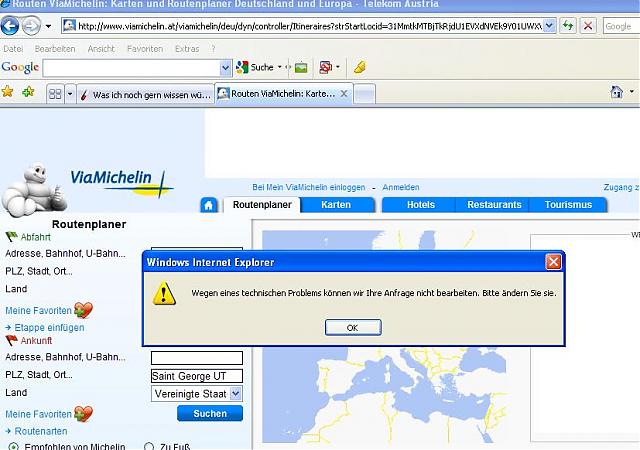Click the yellow warning icon in dialog
The height and width of the screenshot is (450, 640).
tap(164, 293)
